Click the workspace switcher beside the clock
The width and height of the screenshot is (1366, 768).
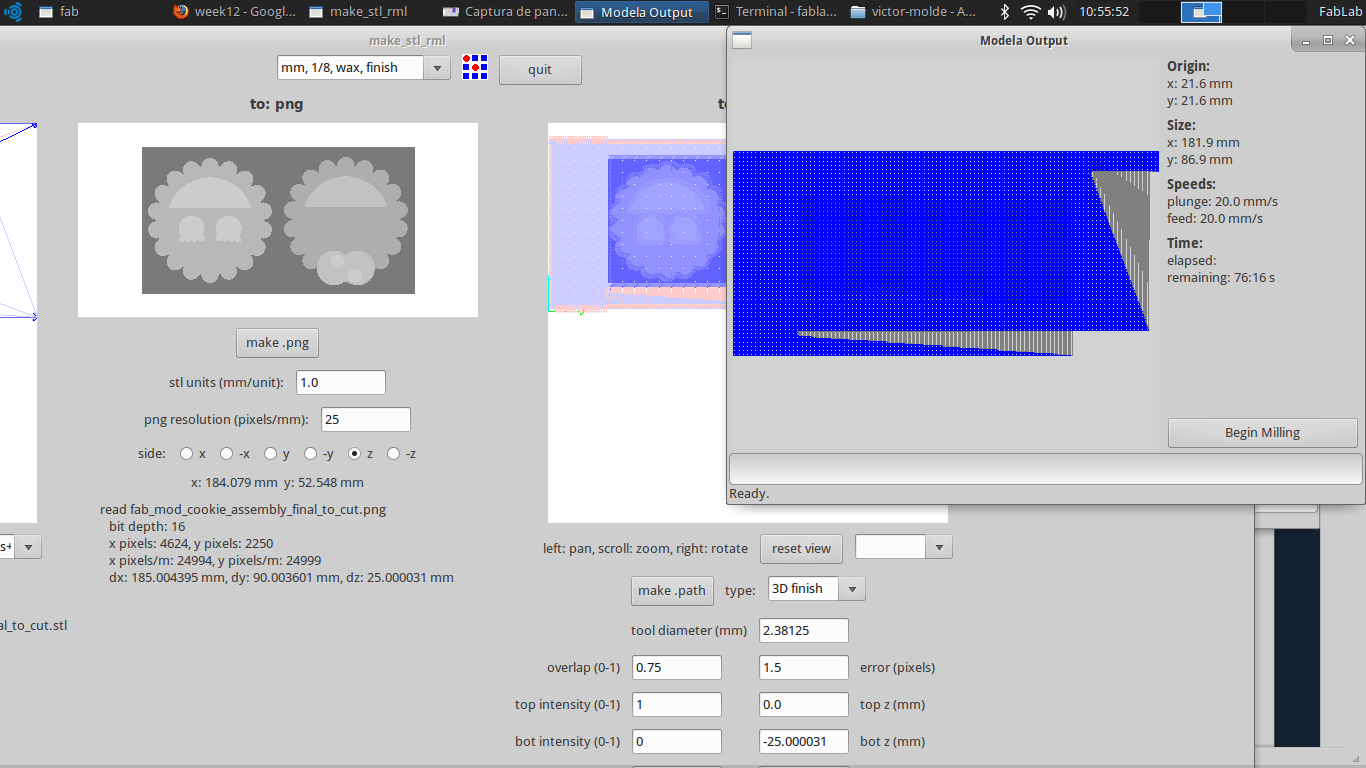[x=1201, y=12]
